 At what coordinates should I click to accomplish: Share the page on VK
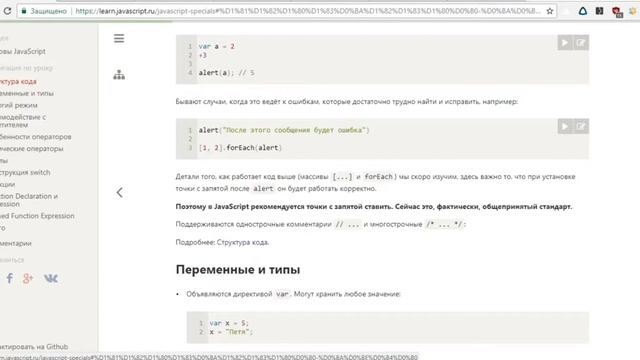click(x=51, y=278)
